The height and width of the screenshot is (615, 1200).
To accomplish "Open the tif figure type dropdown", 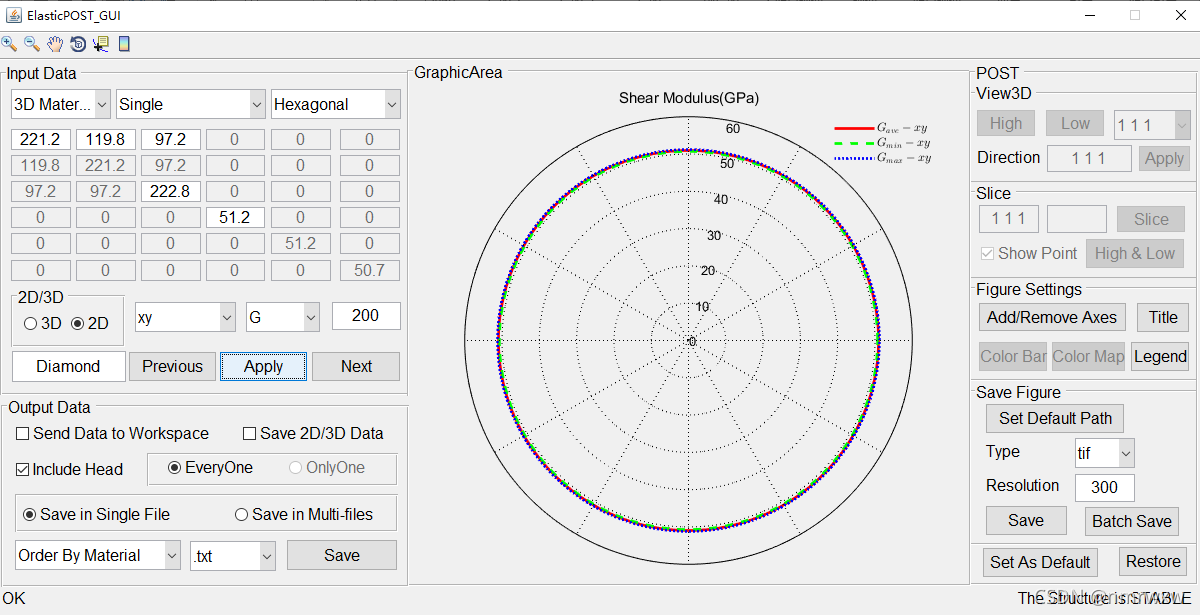I will 1105,453.
